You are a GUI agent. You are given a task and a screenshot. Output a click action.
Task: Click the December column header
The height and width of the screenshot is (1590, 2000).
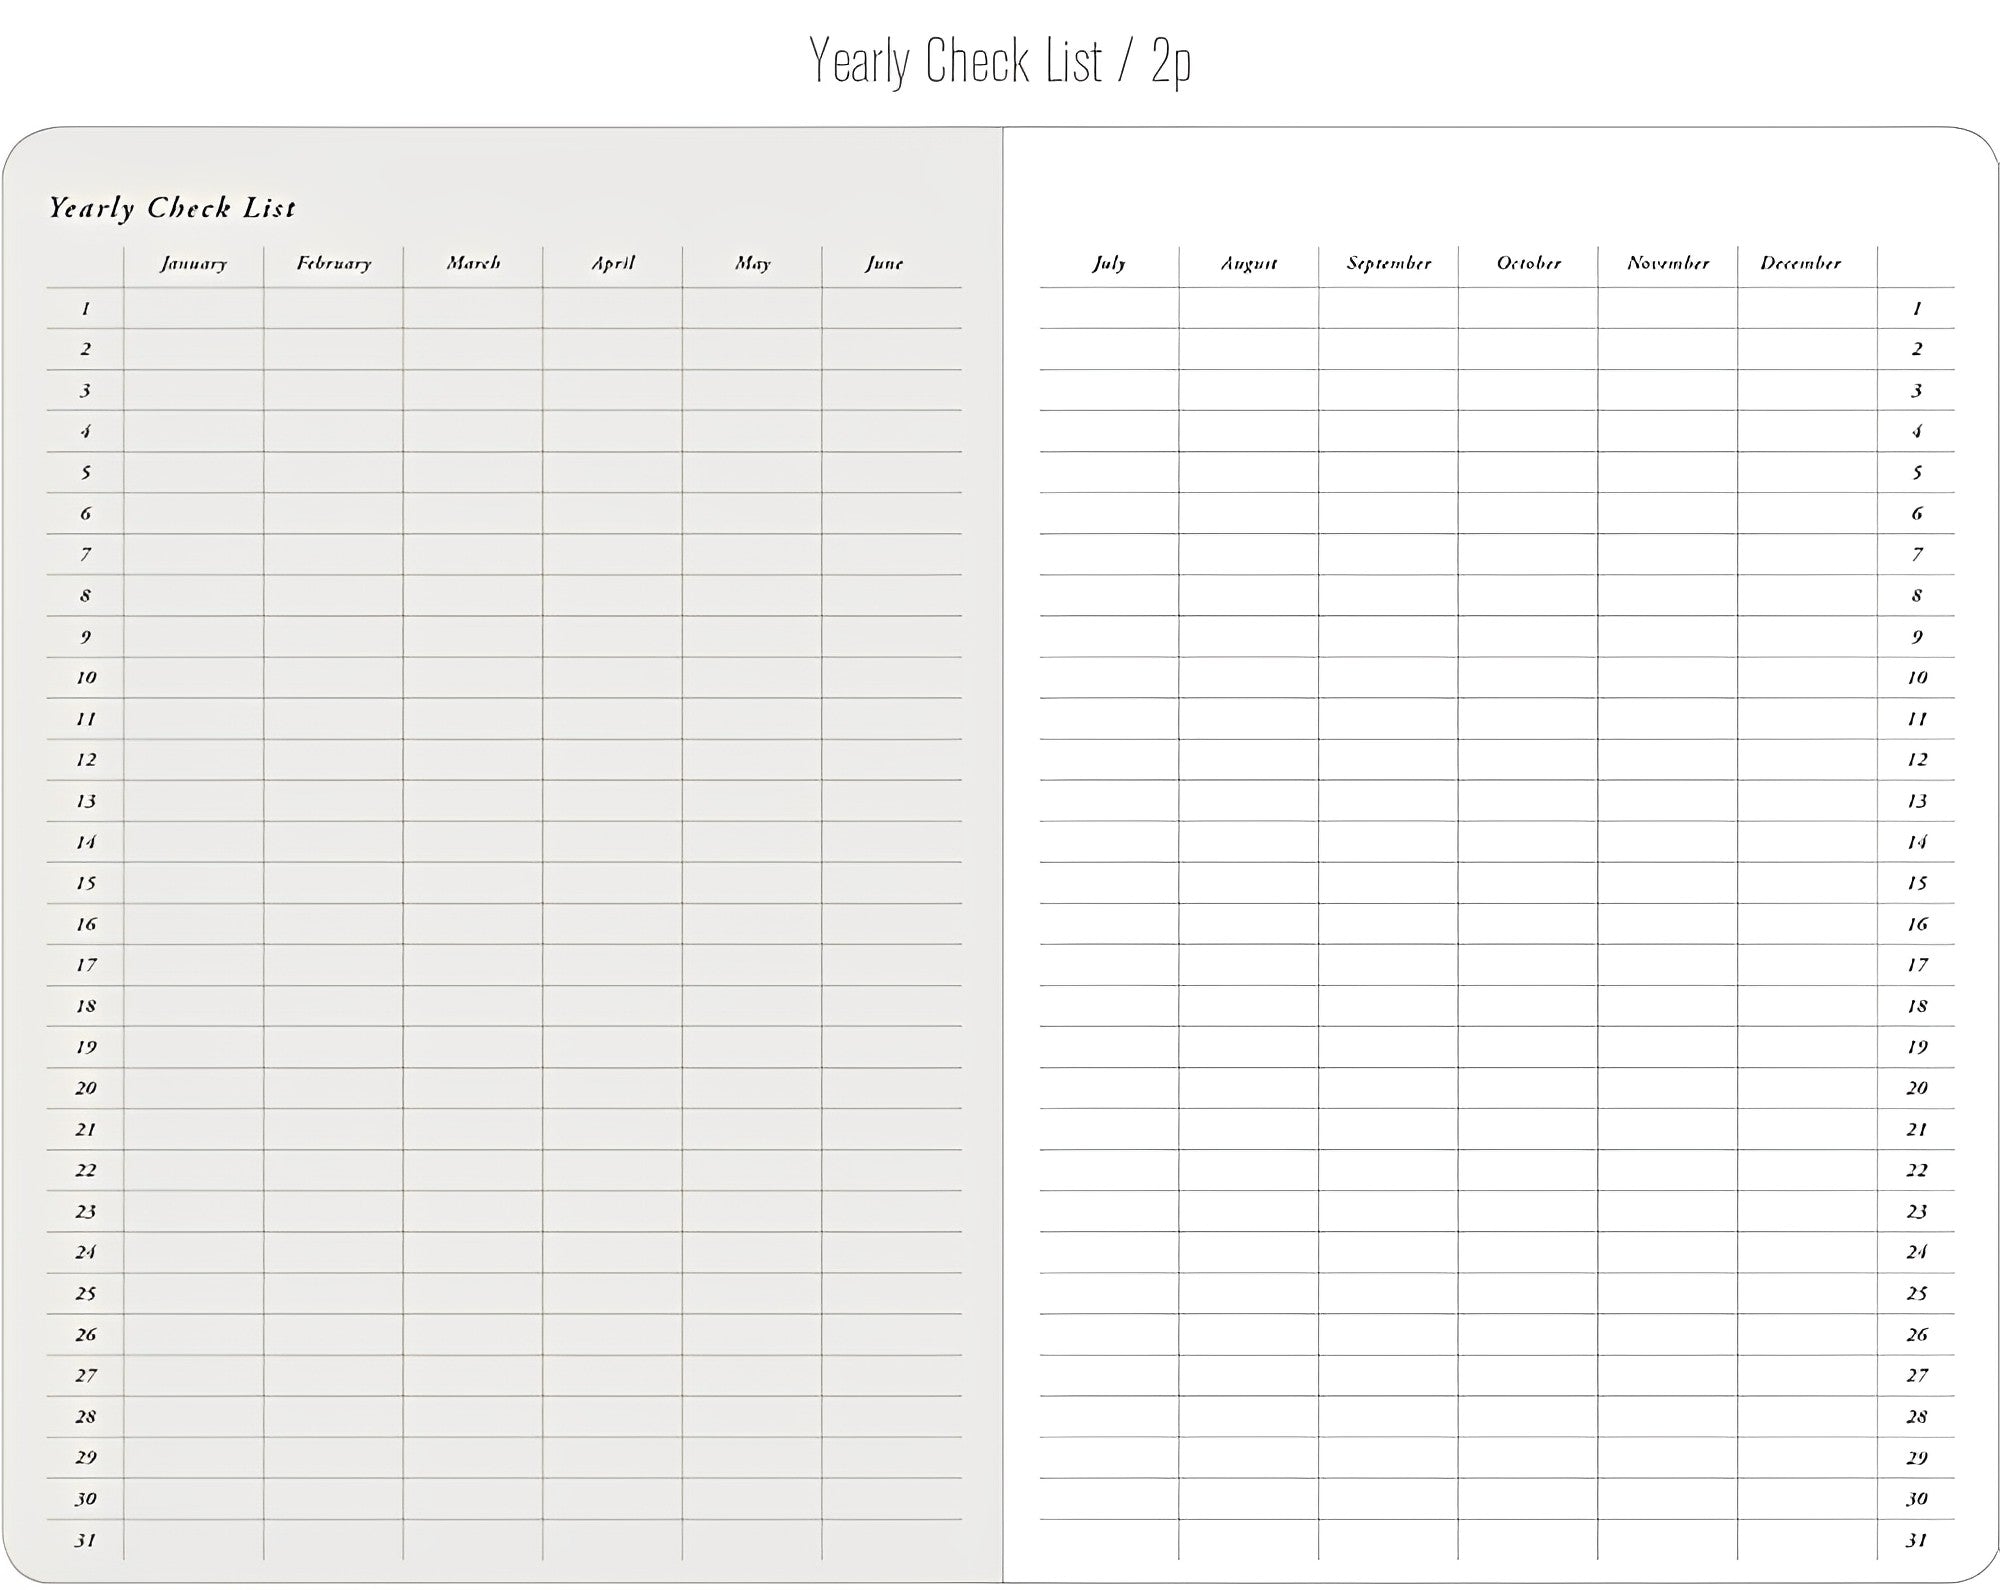point(1801,264)
